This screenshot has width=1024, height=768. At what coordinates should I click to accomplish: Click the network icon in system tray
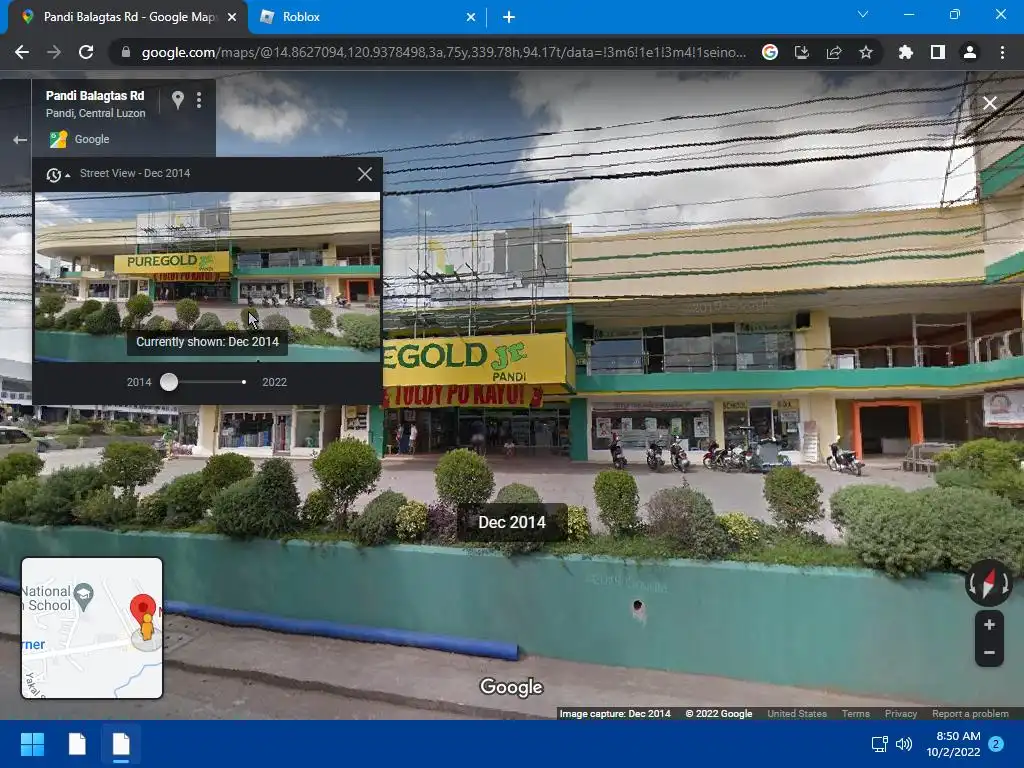click(x=880, y=744)
